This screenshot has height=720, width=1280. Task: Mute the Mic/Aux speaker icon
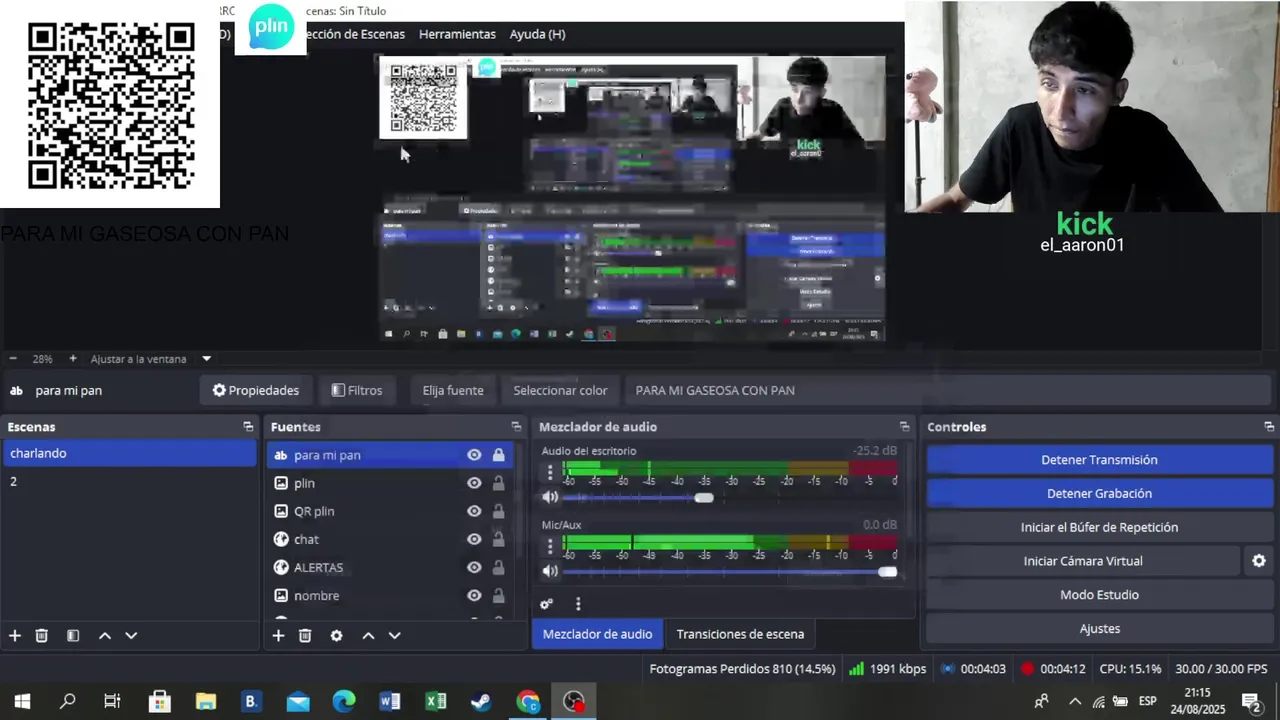[550, 571]
